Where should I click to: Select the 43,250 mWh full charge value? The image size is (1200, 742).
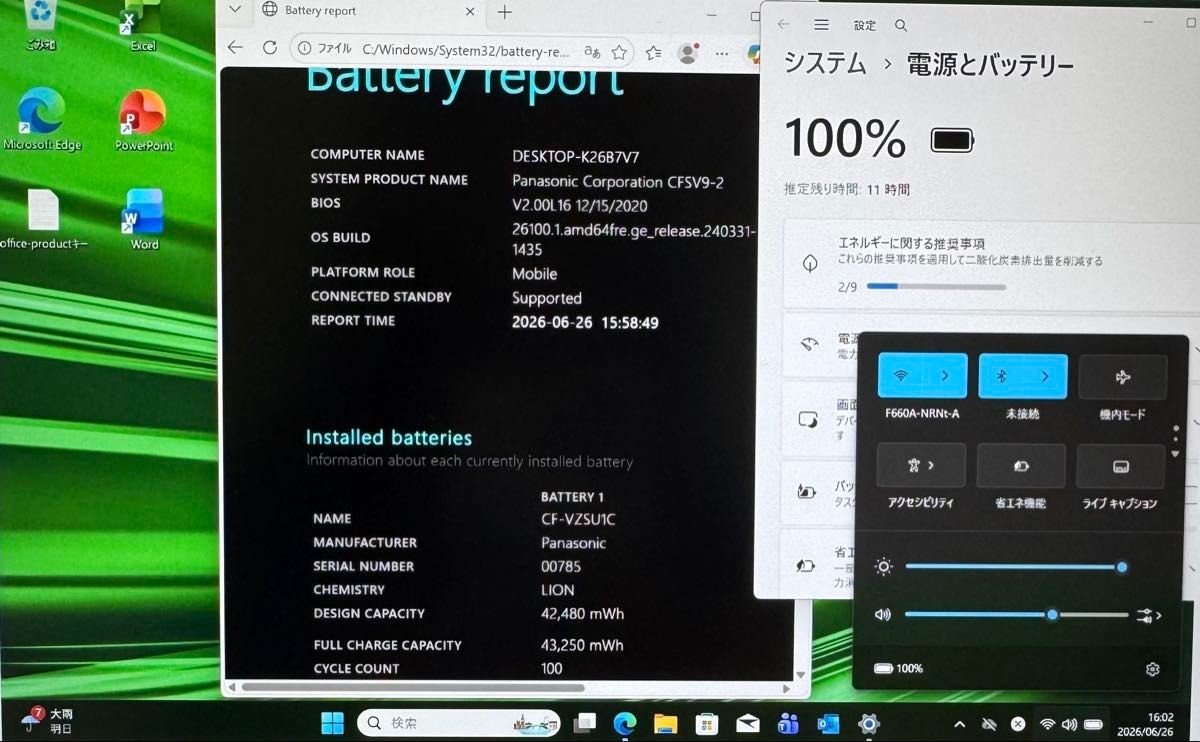click(x=582, y=645)
